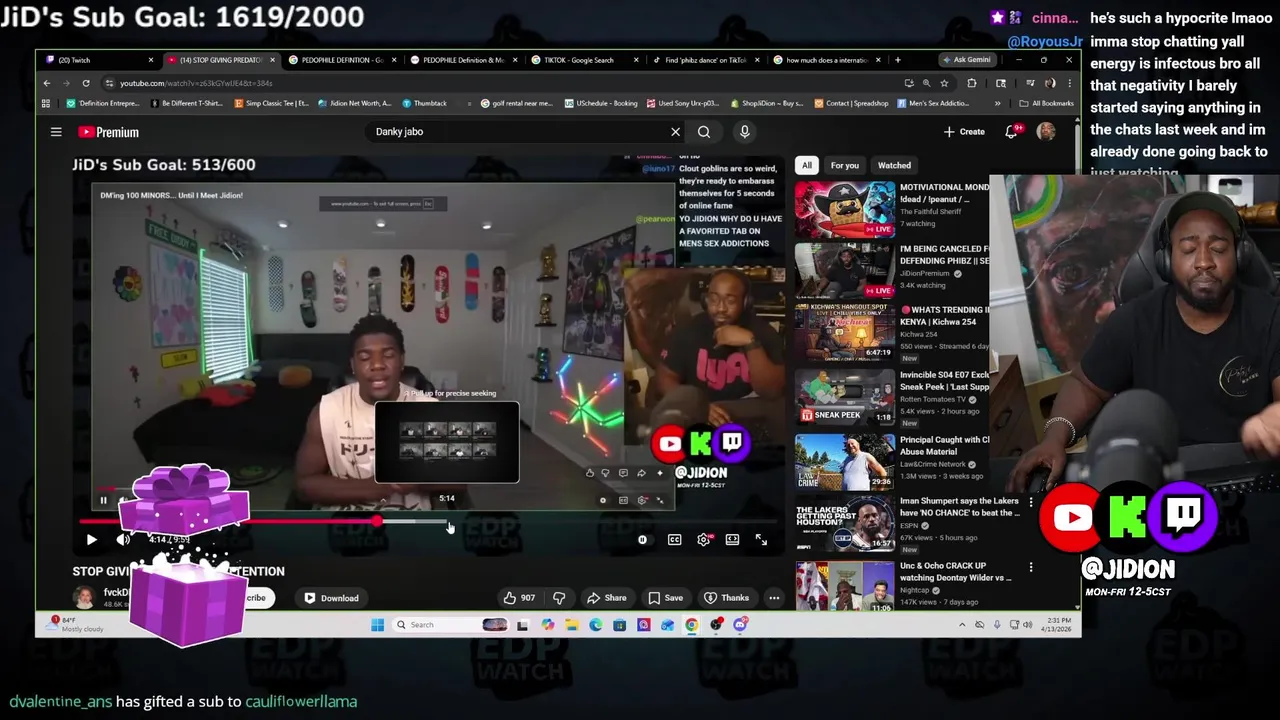This screenshot has height=720, width=1280.
Task: Switch to 'Find phibz dance on TikTok' tab
Action: [x=705, y=60]
